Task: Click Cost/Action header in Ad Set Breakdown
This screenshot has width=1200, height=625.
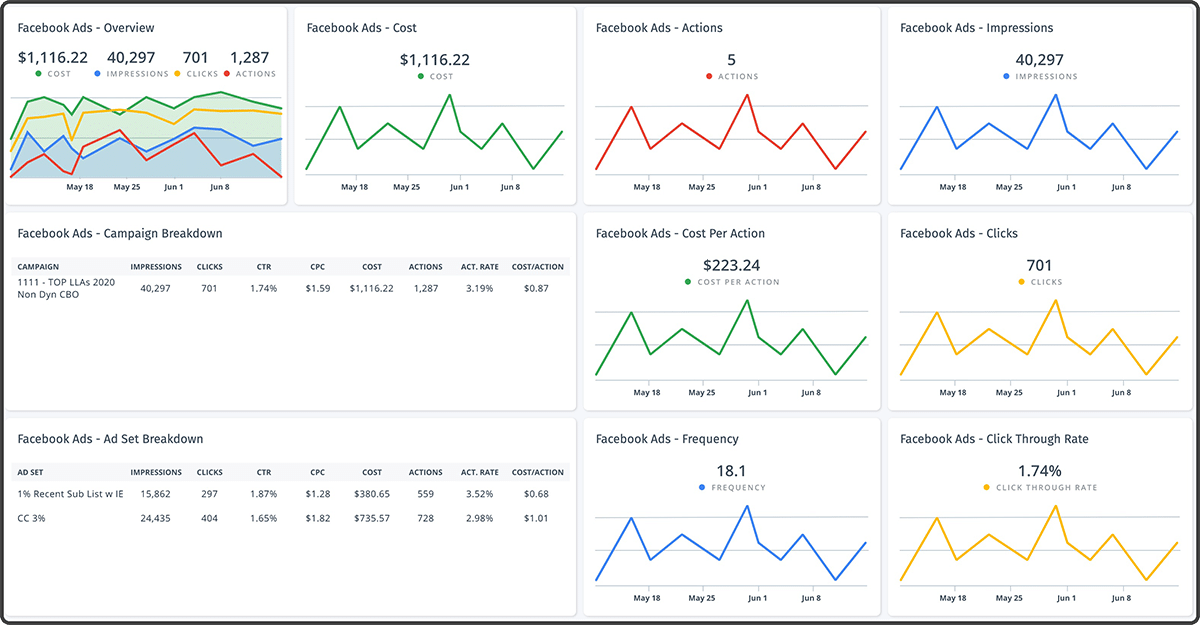Action: tap(537, 472)
